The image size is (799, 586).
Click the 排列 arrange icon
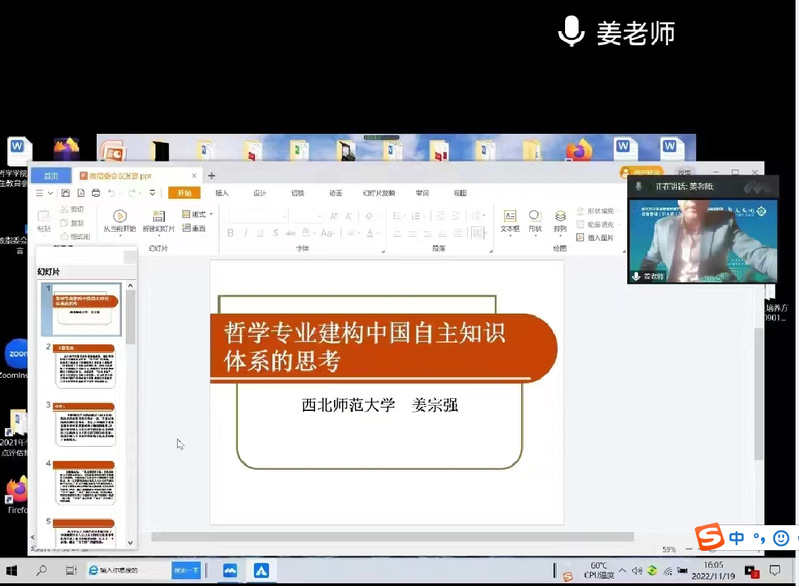pyautogui.click(x=560, y=216)
